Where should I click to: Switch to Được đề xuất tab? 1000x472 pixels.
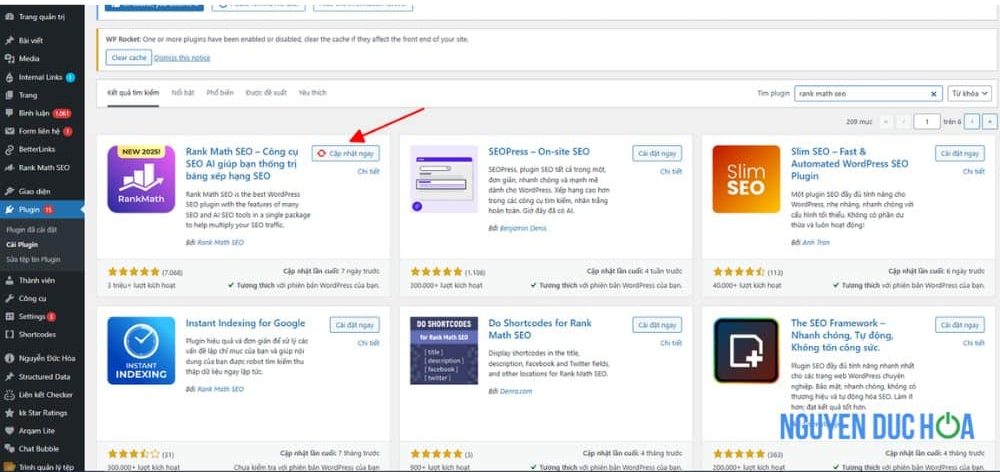(x=266, y=92)
